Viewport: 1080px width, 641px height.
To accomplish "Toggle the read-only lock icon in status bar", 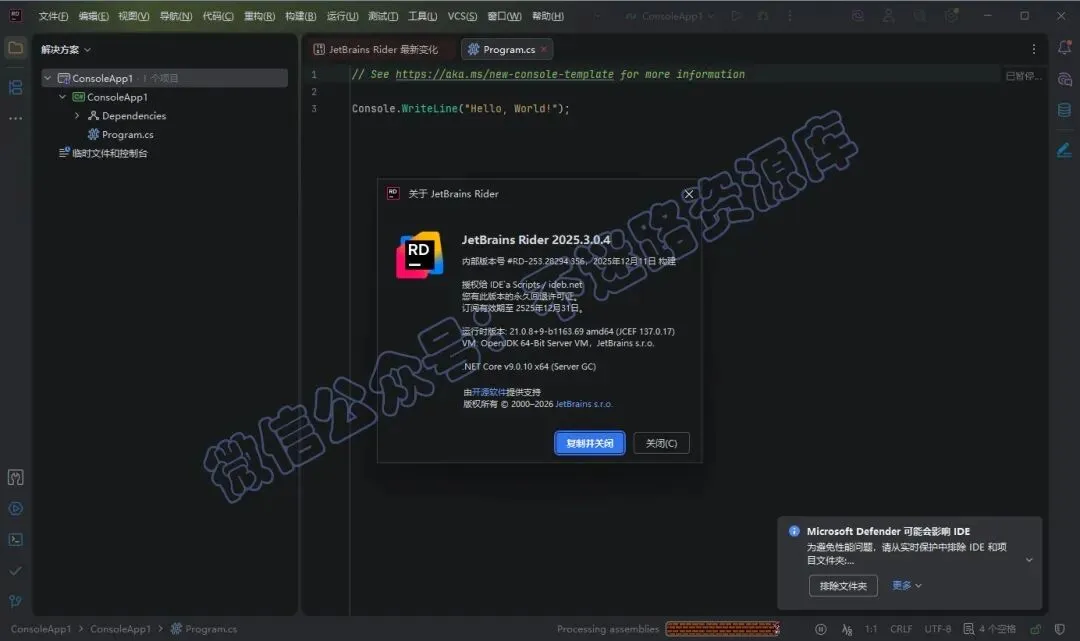I will point(1035,629).
